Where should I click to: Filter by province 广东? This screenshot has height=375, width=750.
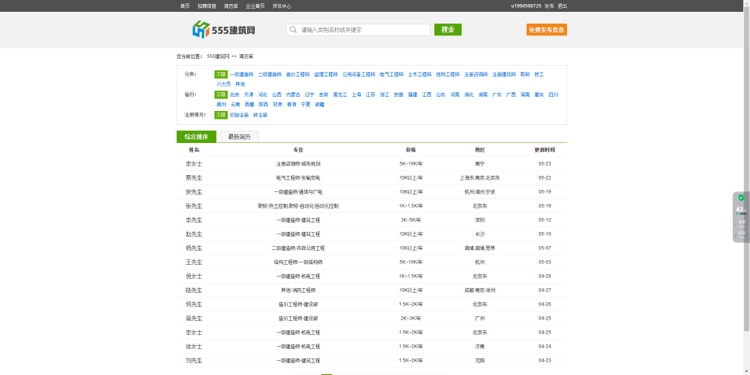pyautogui.click(x=497, y=95)
